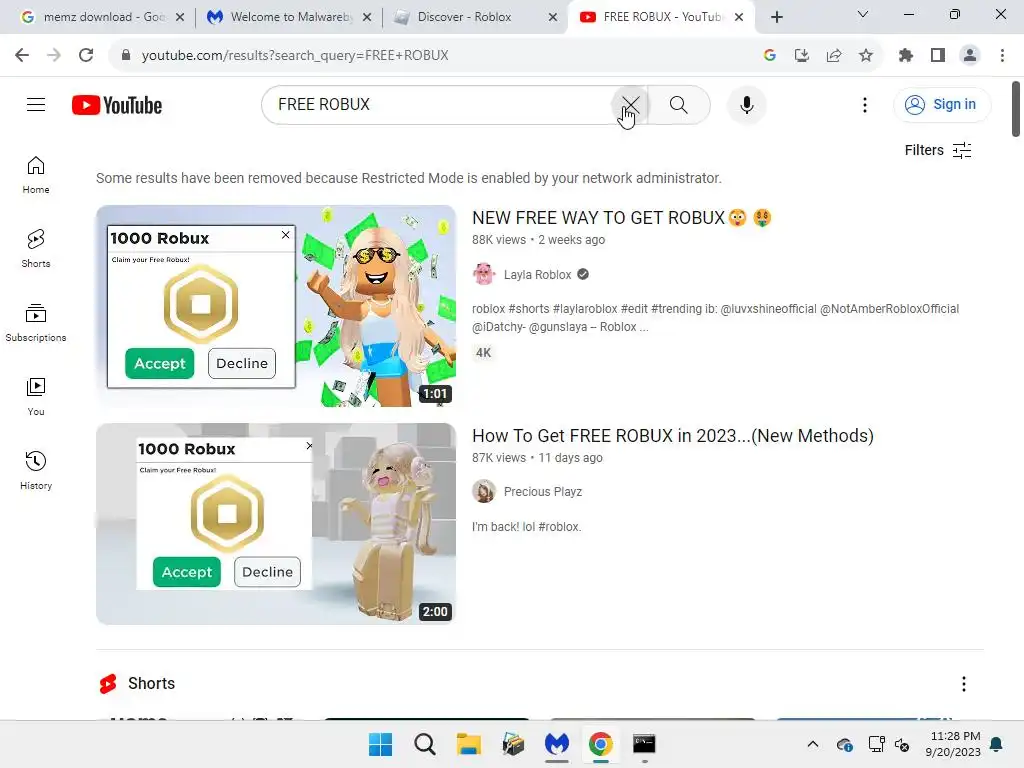Open the Filters options

pyautogui.click(x=938, y=150)
